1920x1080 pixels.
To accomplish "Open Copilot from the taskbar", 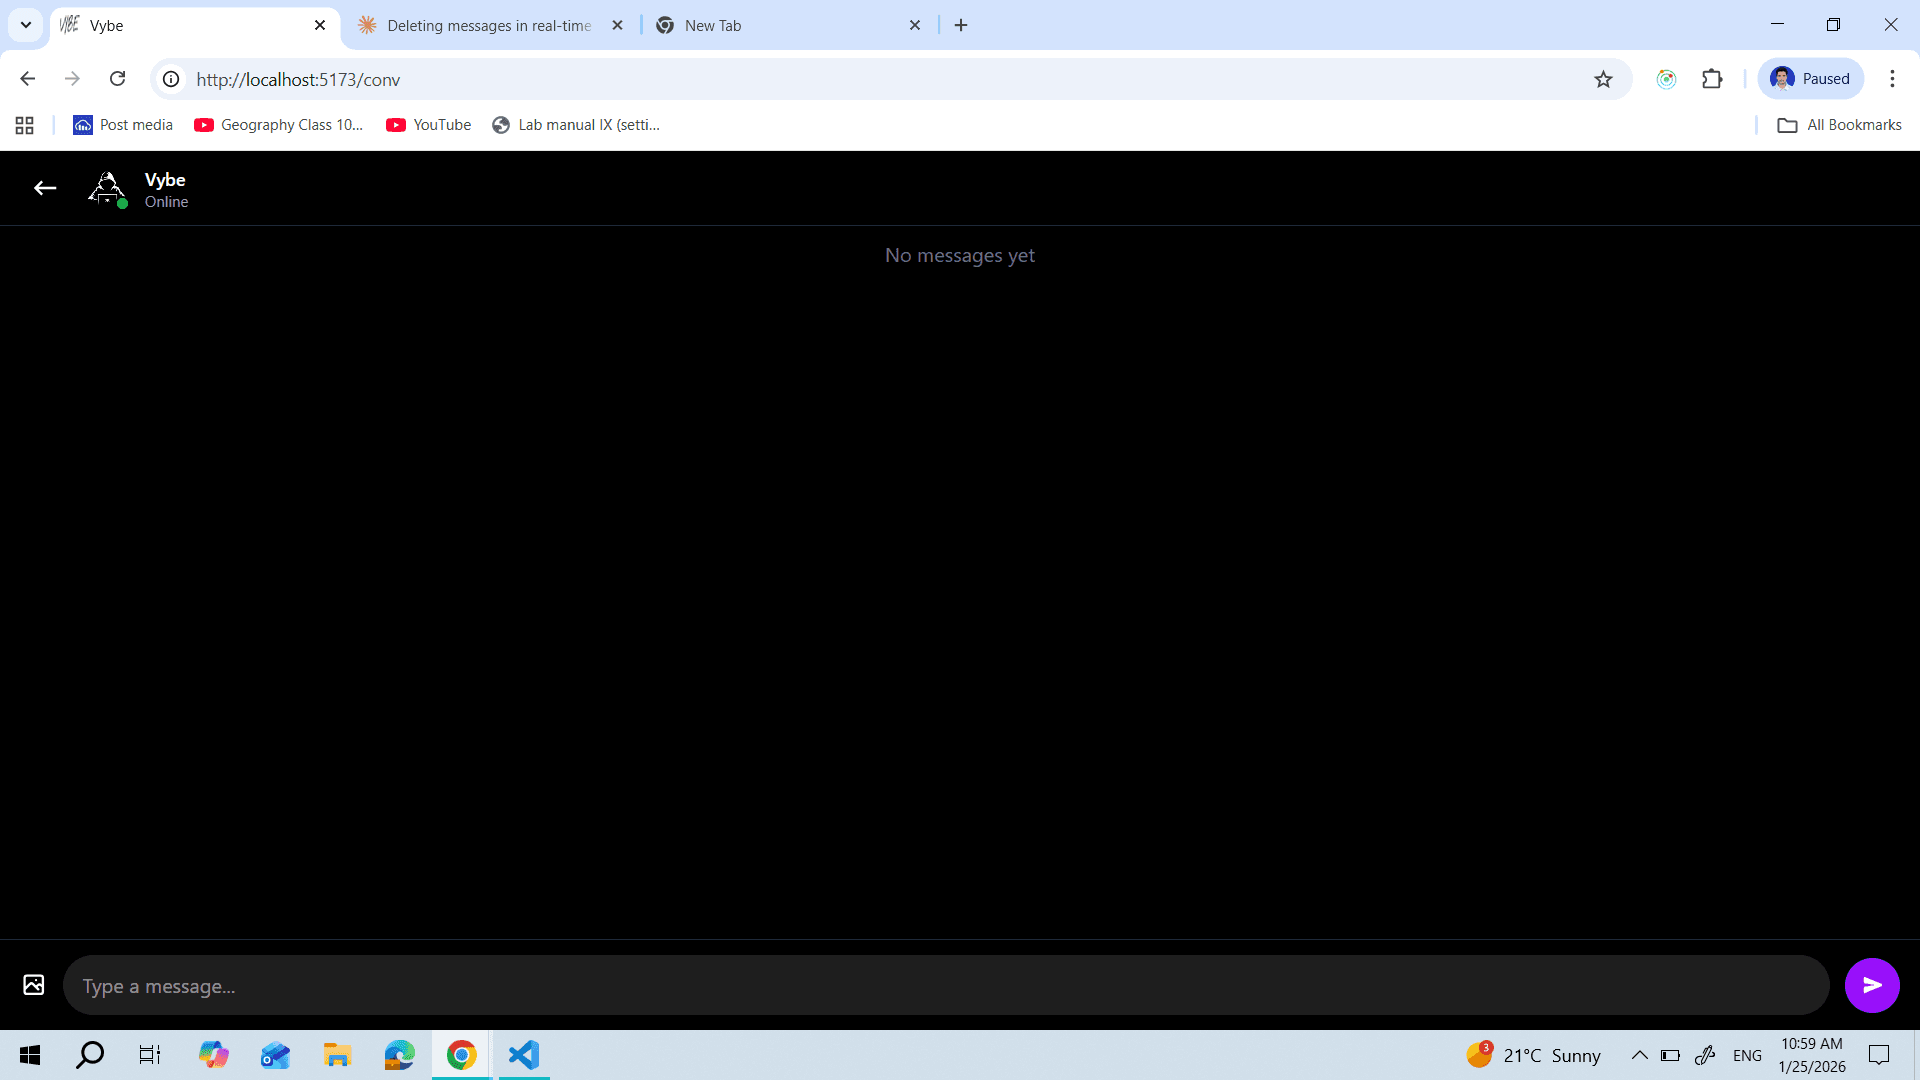I will (x=213, y=1055).
